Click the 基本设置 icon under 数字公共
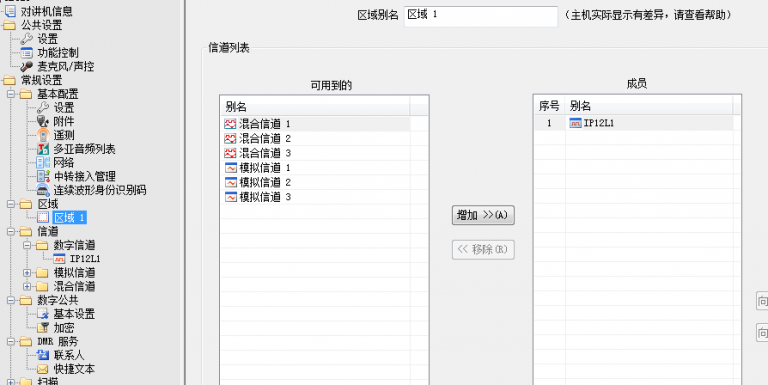Viewport: 768px width, 385px height. 43,314
